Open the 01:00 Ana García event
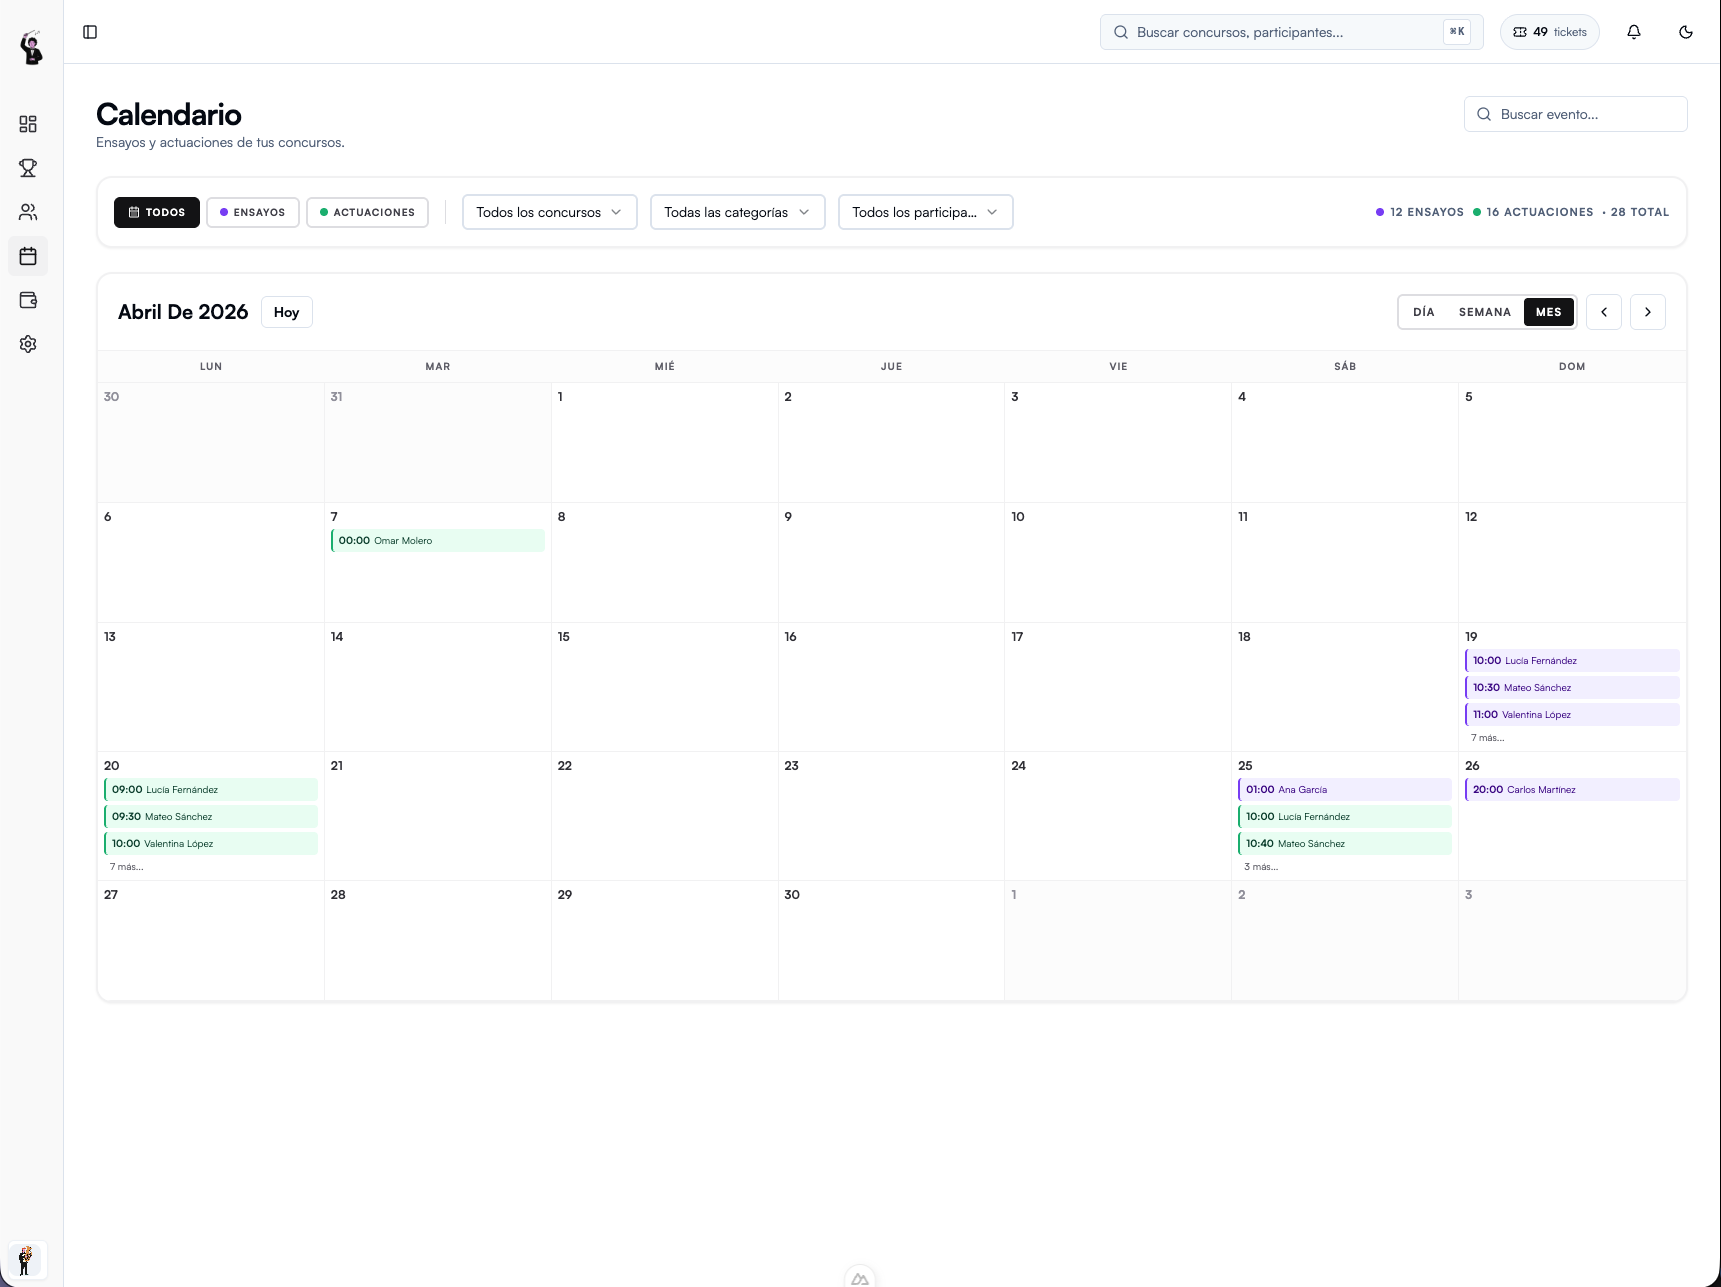 point(1345,789)
